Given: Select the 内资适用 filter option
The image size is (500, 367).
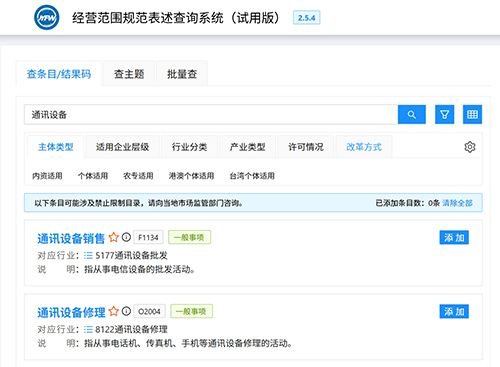Looking at the screenshot, I should click(x=47, y=176).
